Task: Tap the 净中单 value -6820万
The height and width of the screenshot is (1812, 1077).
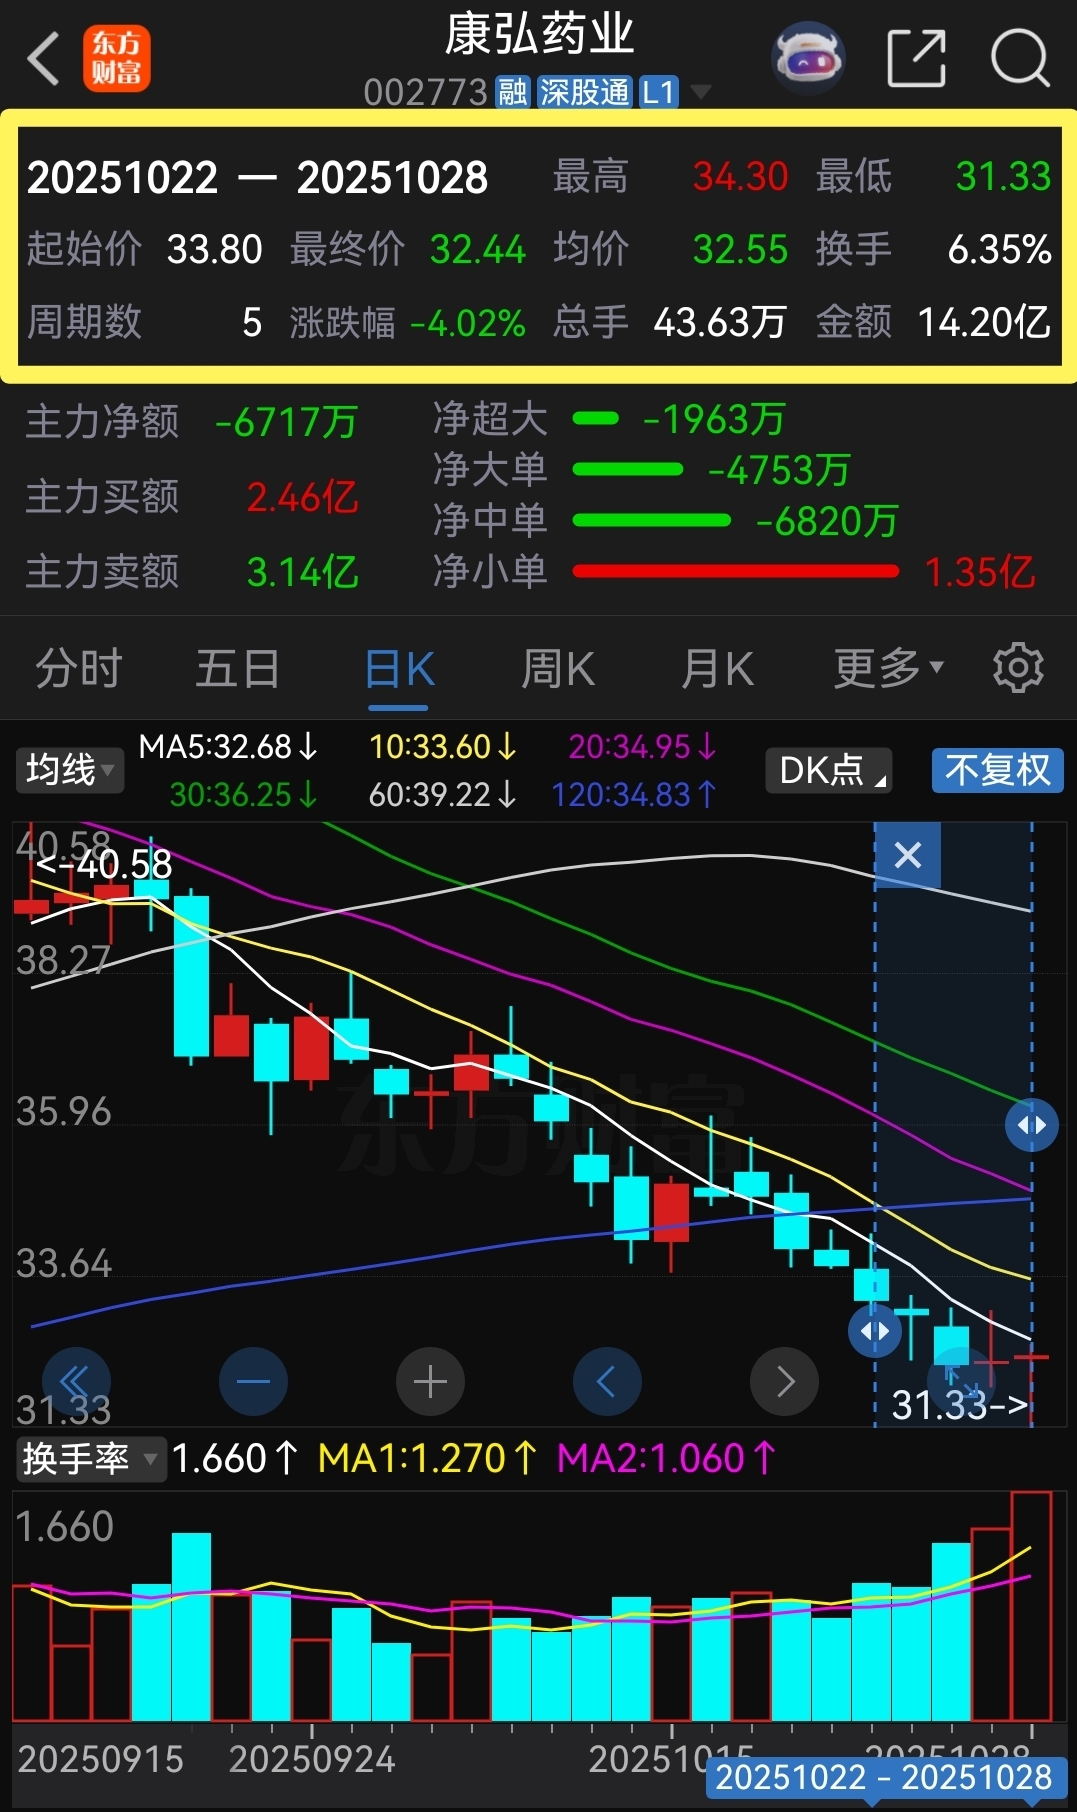Action: [826, 521]
